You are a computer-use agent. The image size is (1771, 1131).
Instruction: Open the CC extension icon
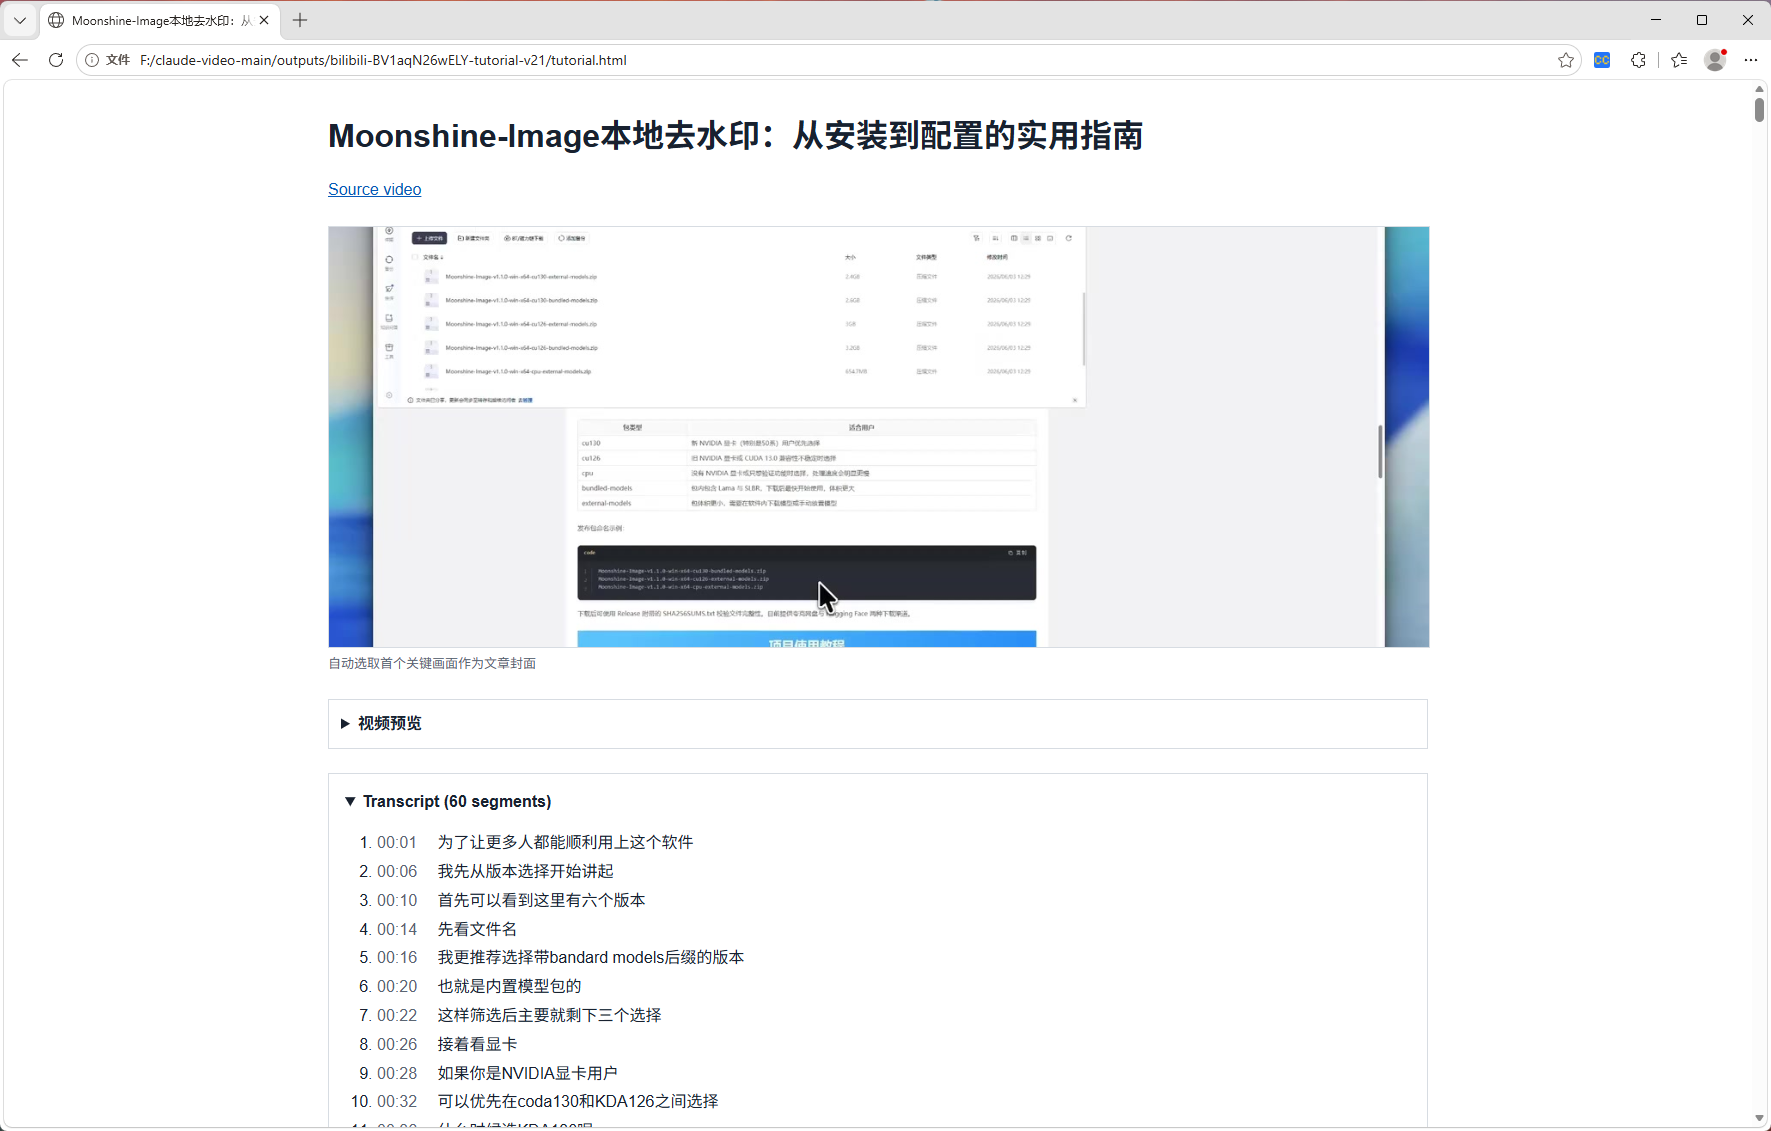pos(1602,60)
